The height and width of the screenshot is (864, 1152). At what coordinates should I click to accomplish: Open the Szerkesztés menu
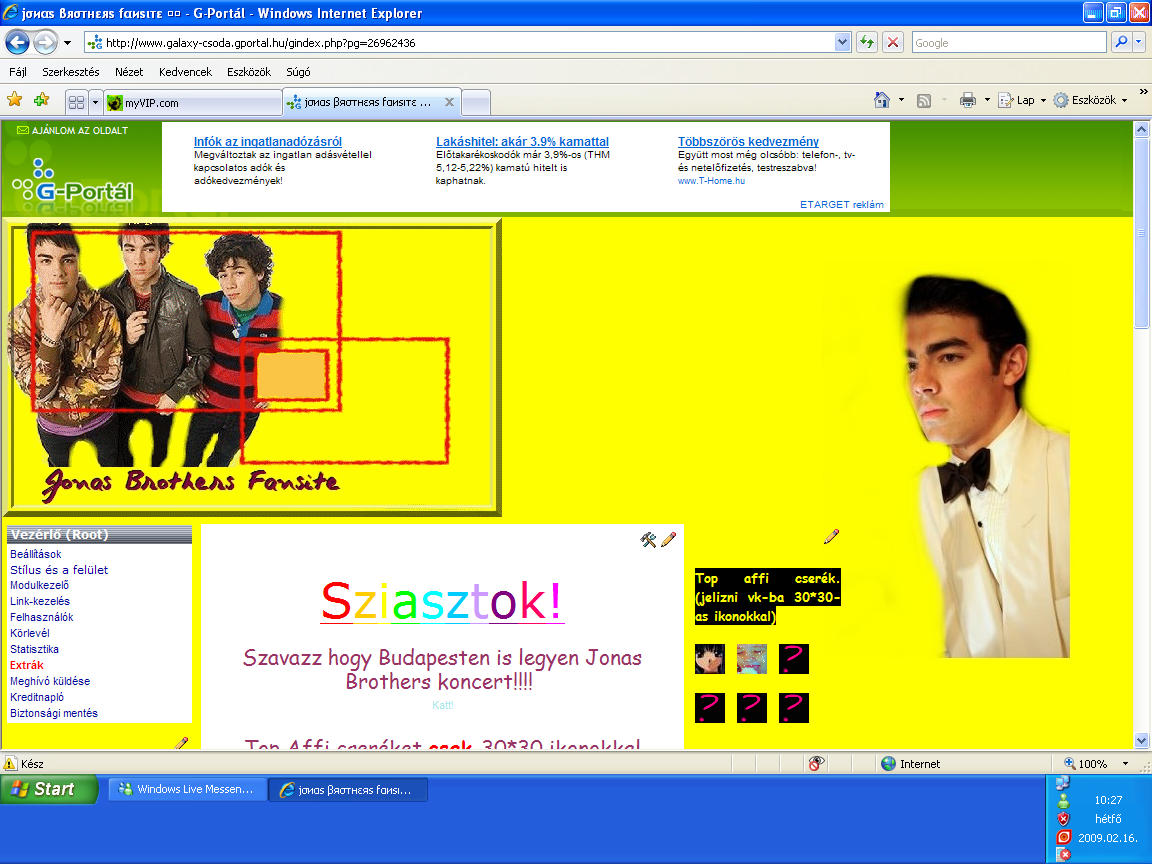tap(71, 72)
